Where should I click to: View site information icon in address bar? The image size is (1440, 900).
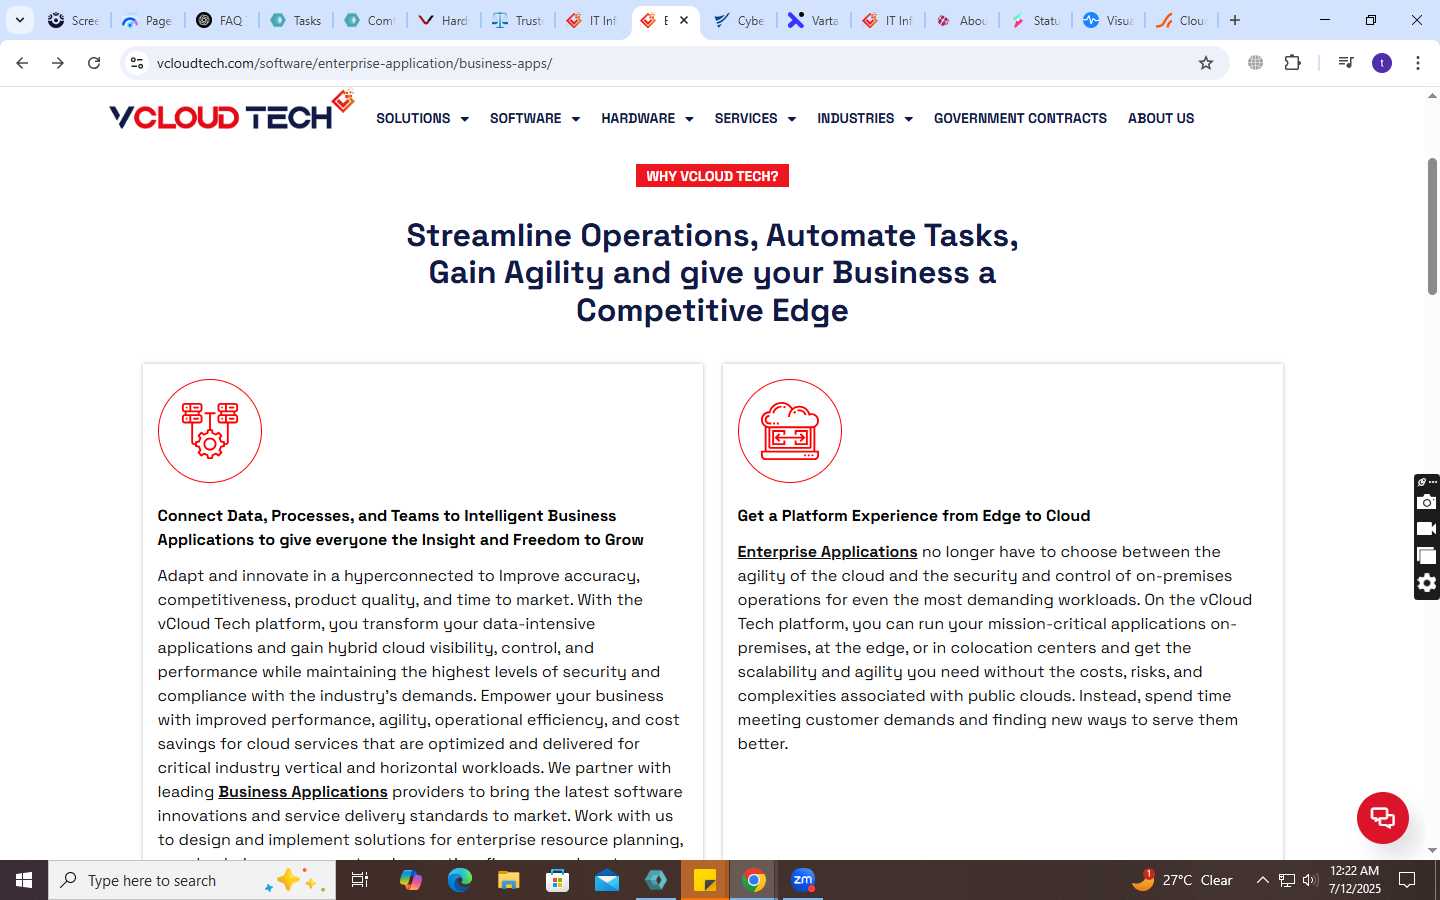tap(137, 63)
